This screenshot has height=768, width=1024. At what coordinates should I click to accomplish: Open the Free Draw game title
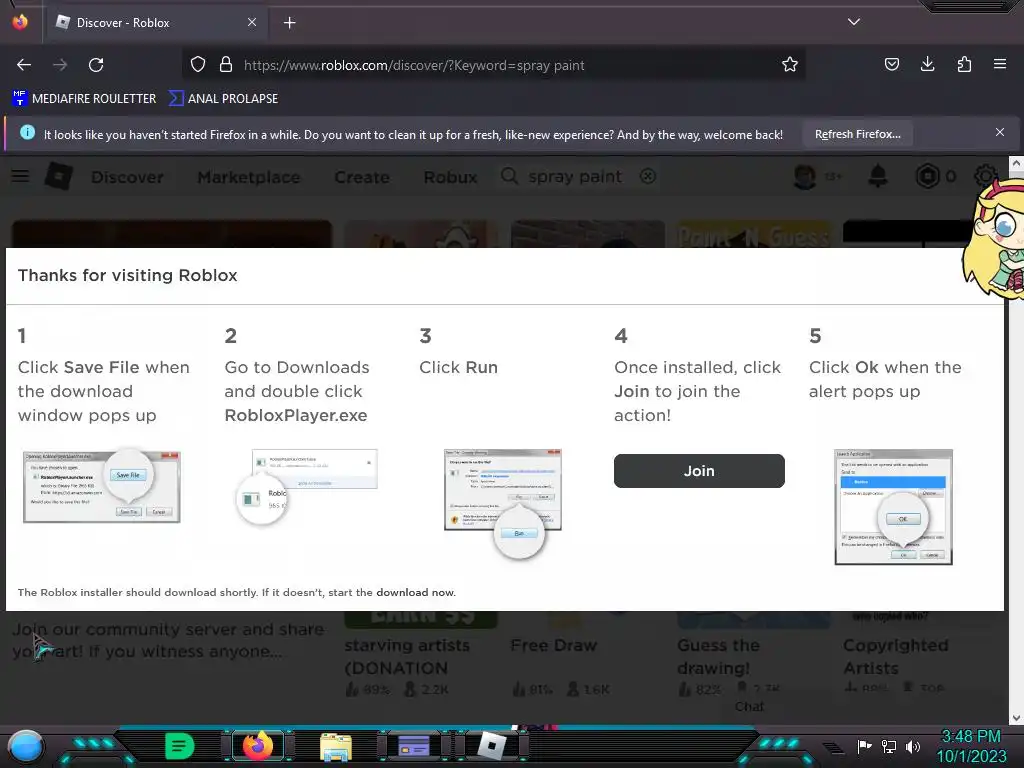coord(553,645)
